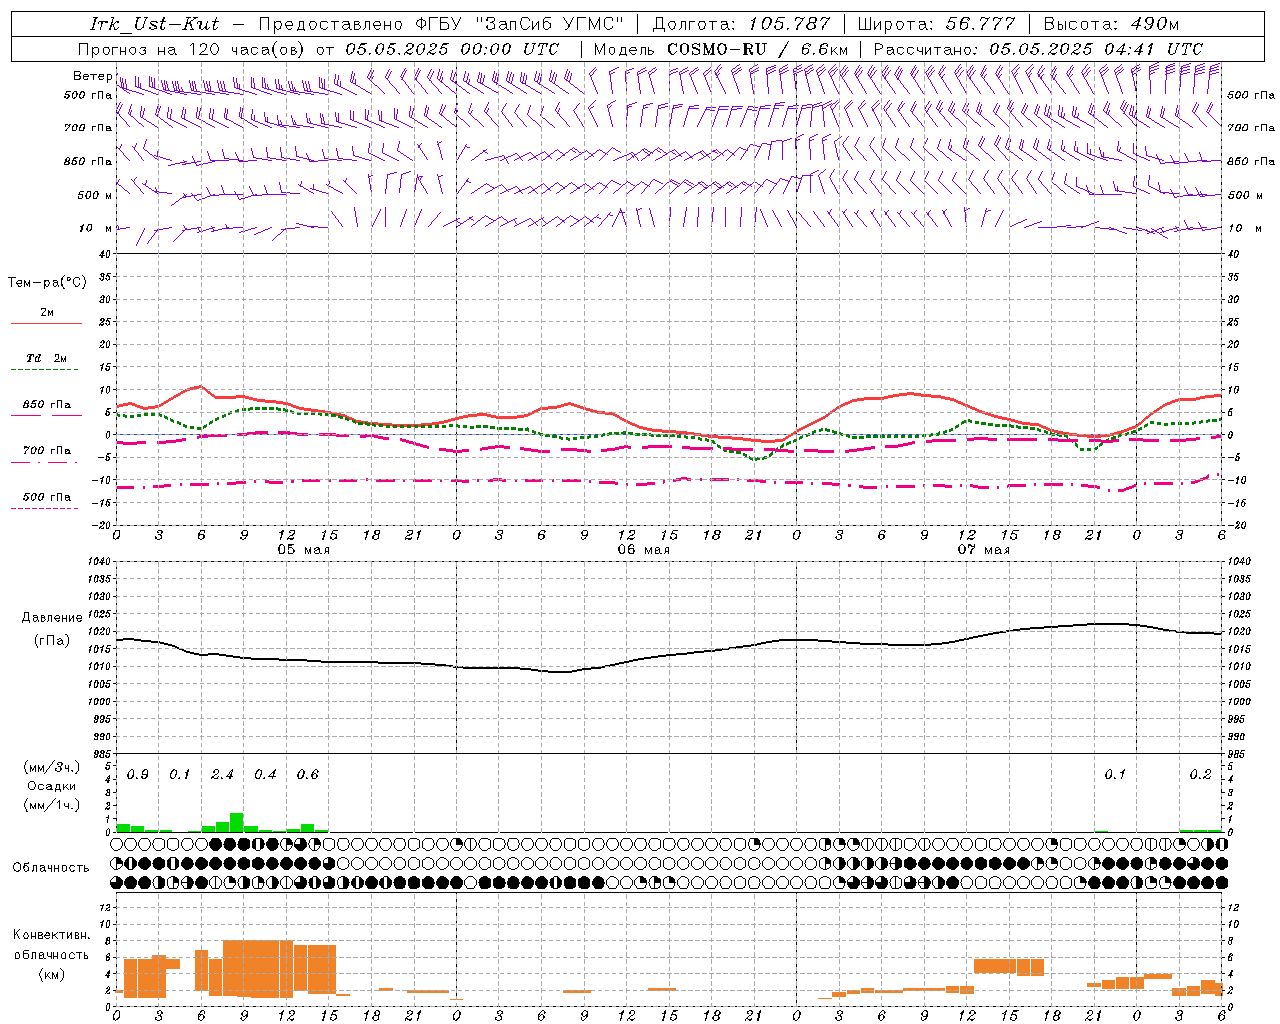
Task: Click the Облачность cloud cover label
Action: [51, 867]
